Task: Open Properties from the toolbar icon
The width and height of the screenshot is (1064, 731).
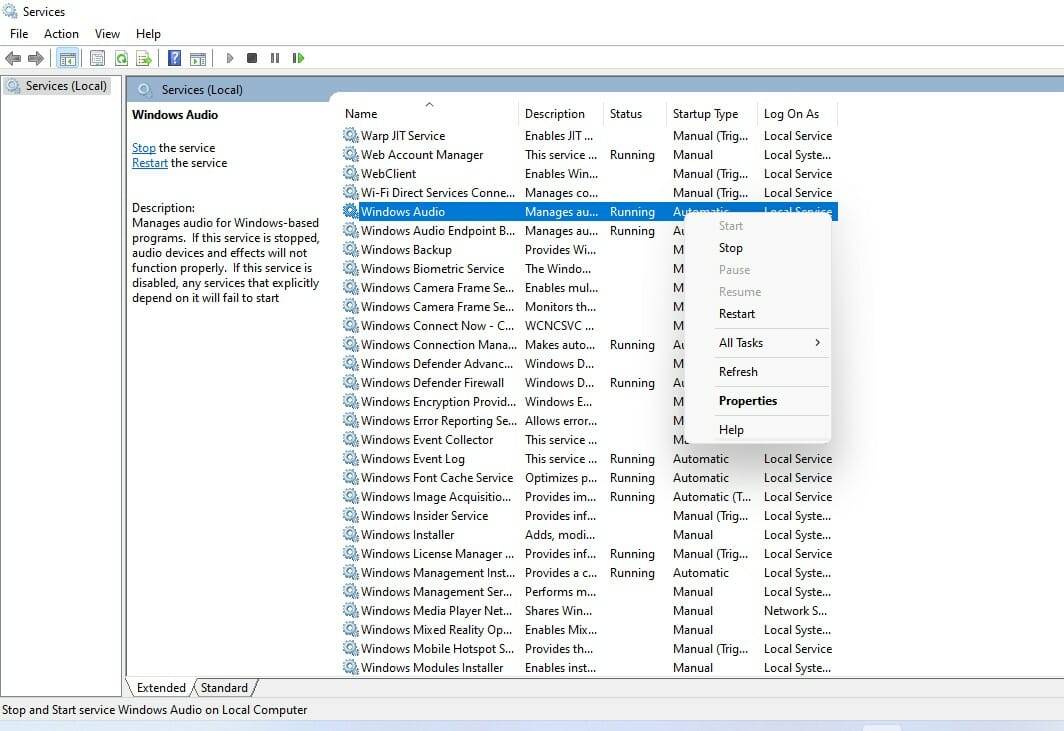Action: click(97, 59)
